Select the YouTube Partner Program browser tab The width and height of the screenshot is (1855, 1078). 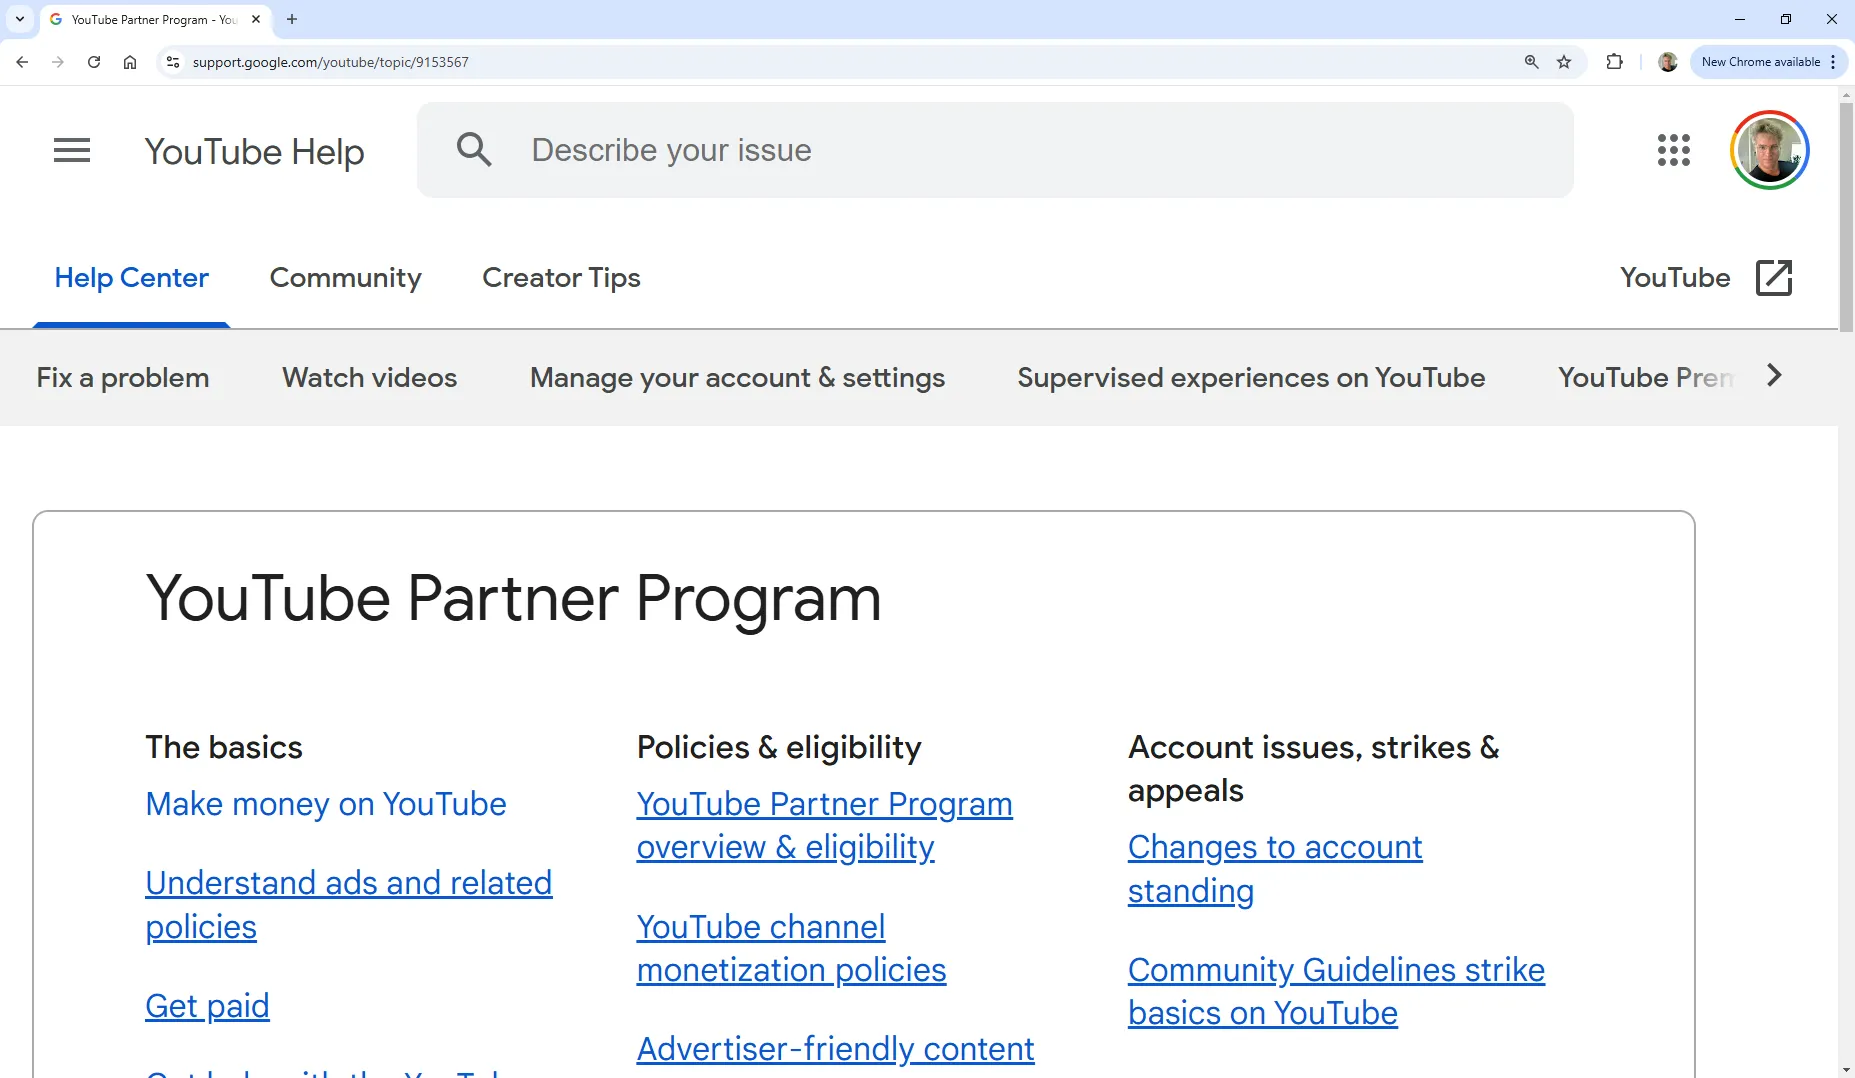click(x=155, y=19)
